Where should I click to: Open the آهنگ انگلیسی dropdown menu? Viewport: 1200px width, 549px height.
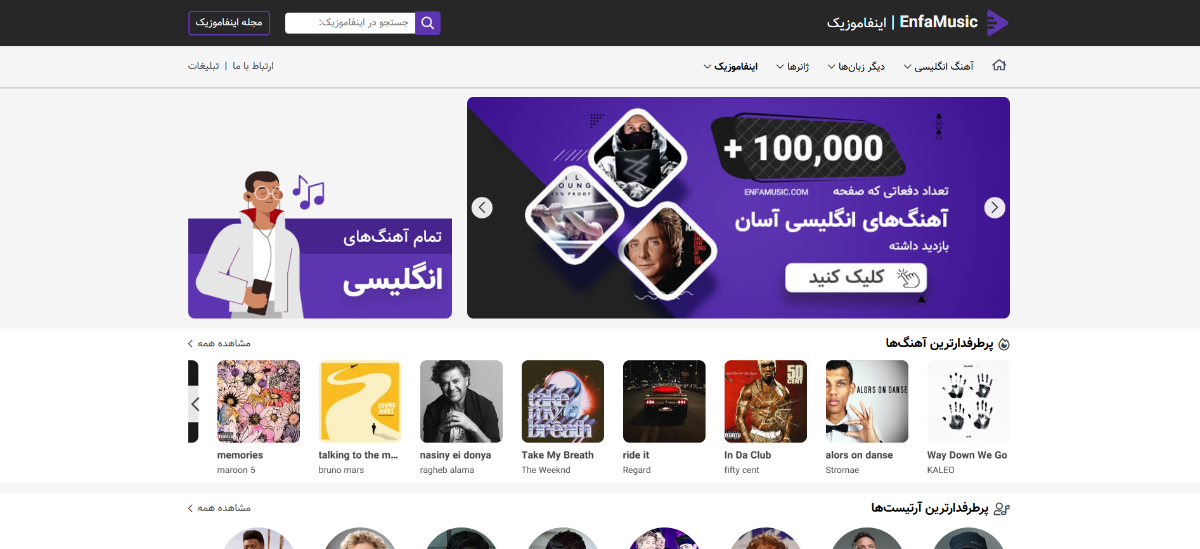coord(938,67)
